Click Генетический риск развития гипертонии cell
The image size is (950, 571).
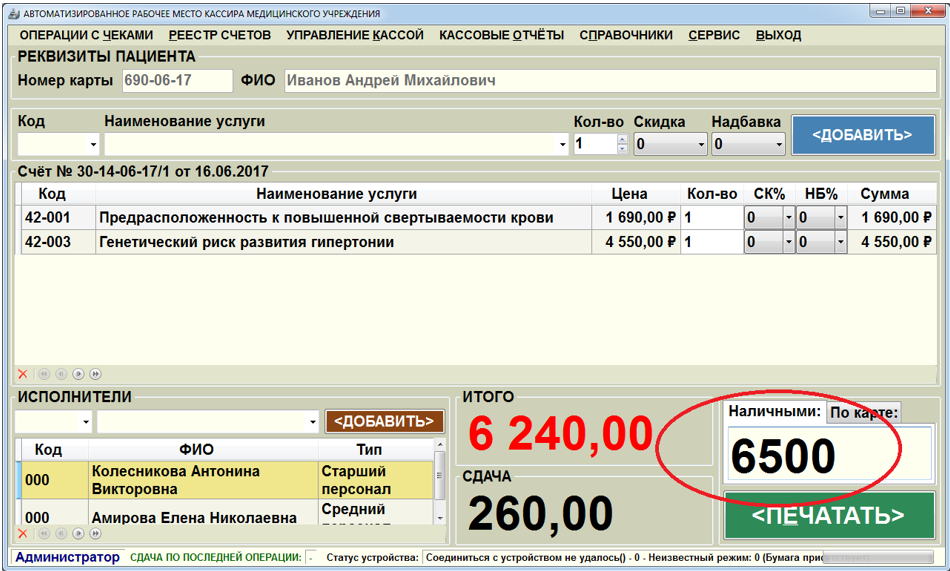(x=344, y=242)
